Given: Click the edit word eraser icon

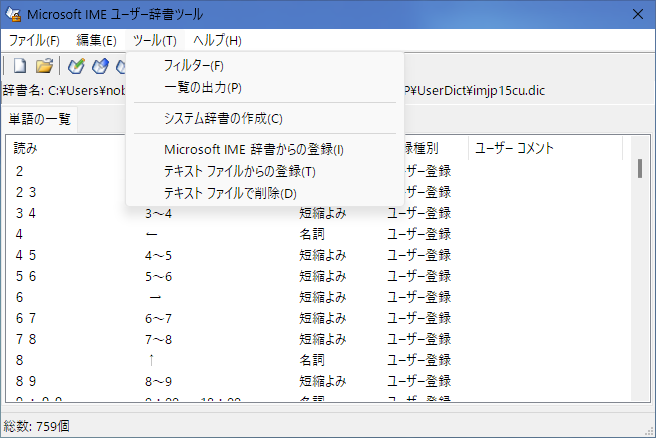Looking at the screenshot, I should (x=100, y=66).
